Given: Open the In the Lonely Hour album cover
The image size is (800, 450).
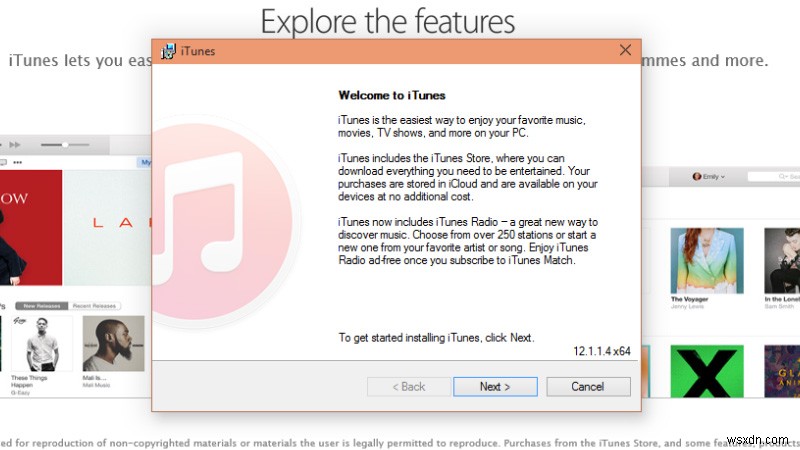Looking at the screenshot, I should (x=782, y=261).
